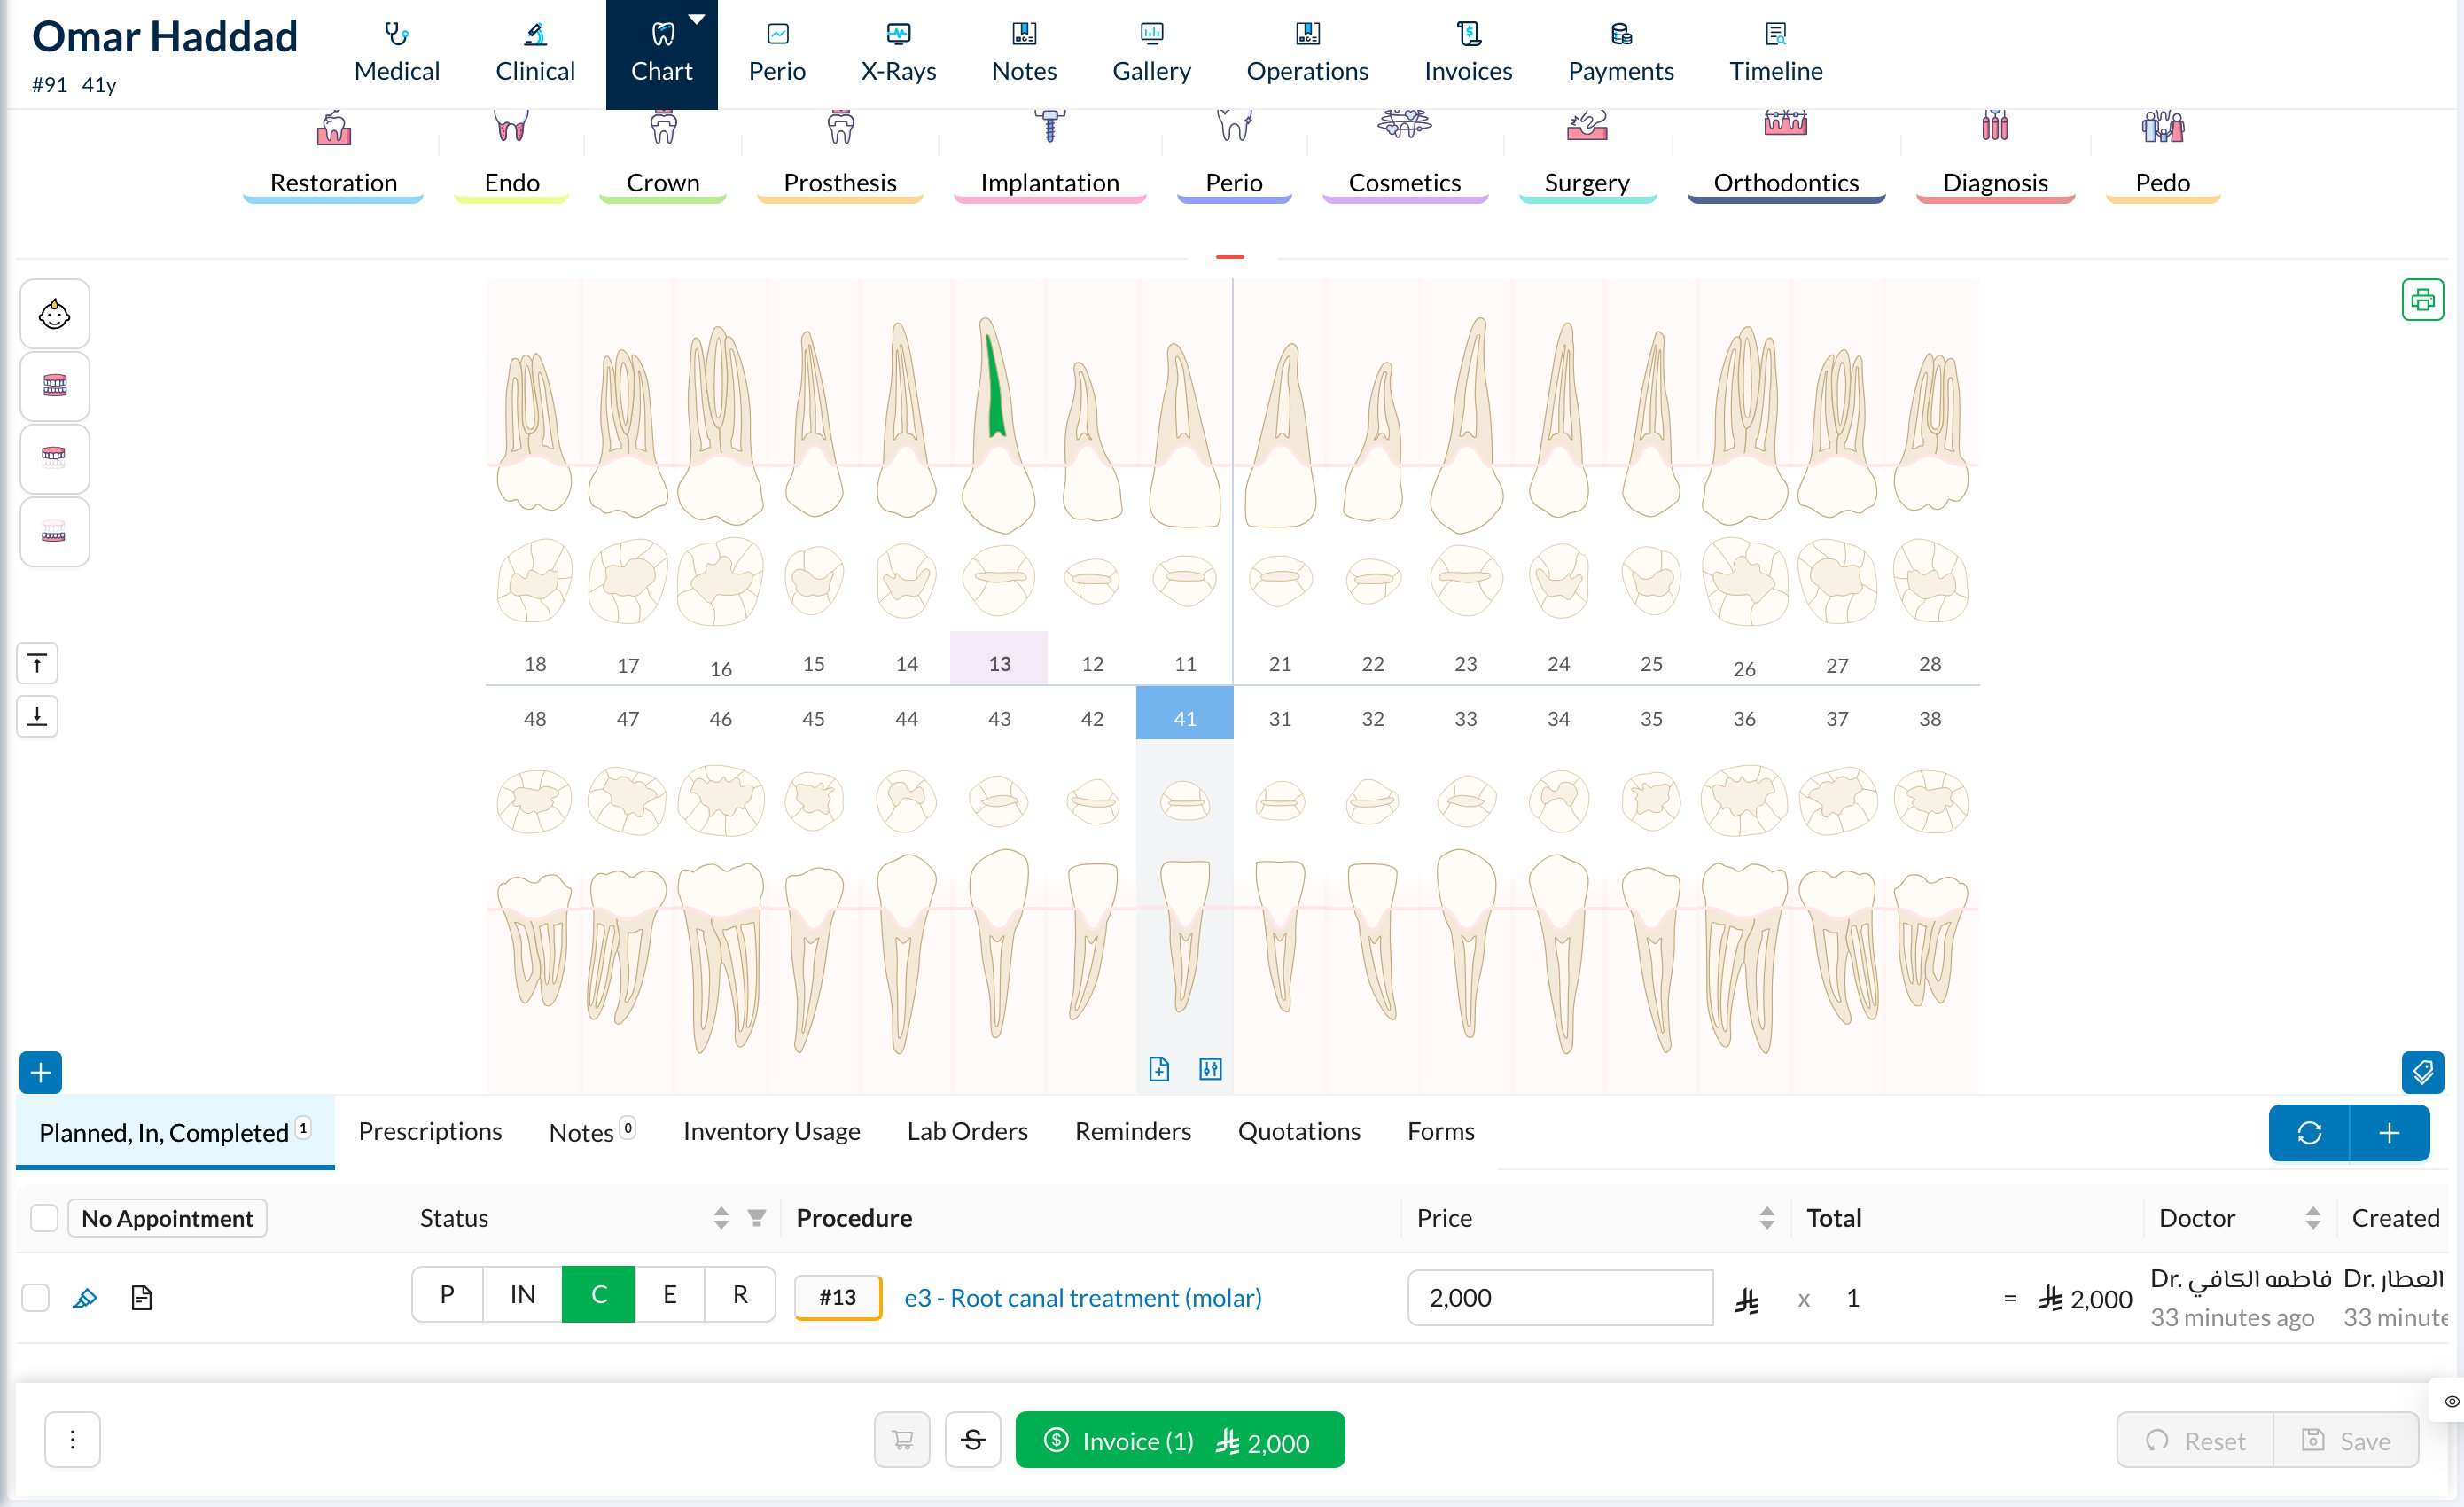Image resolution: width=2464 pixels, height=1507 pixels.
Task: Click the align-to-bottom arrow icon
Action: tap(37, 716)
